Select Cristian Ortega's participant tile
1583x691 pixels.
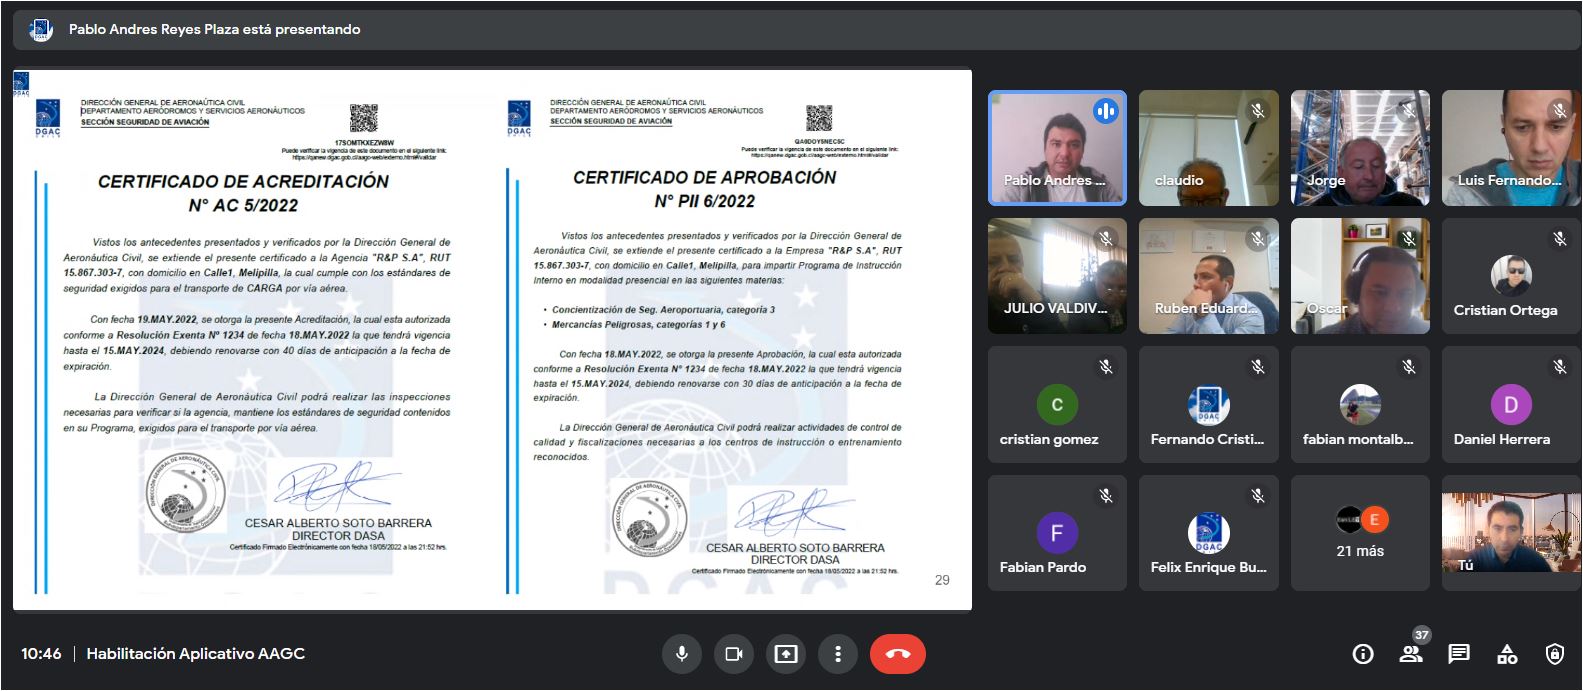click(1512, 276)
